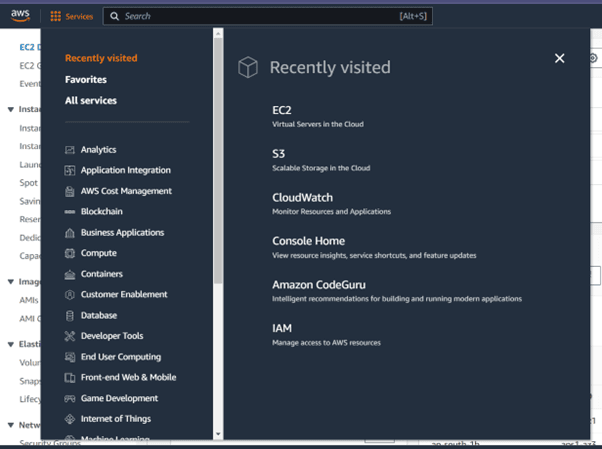The width and height of the screenshot is (602, 449).
Task: Open the AWS Cost Management category
Action: [x=126, y=191]
